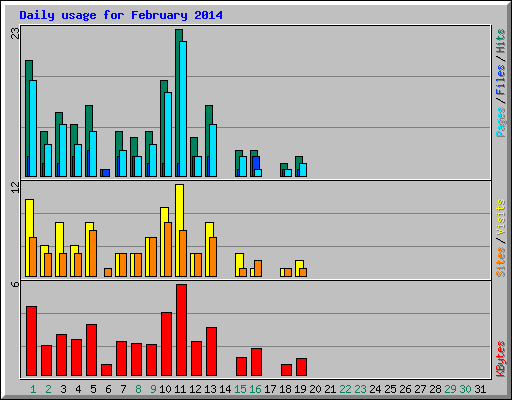Click day label '4' on x-axis
512x400 pixels.
[78, 389]
